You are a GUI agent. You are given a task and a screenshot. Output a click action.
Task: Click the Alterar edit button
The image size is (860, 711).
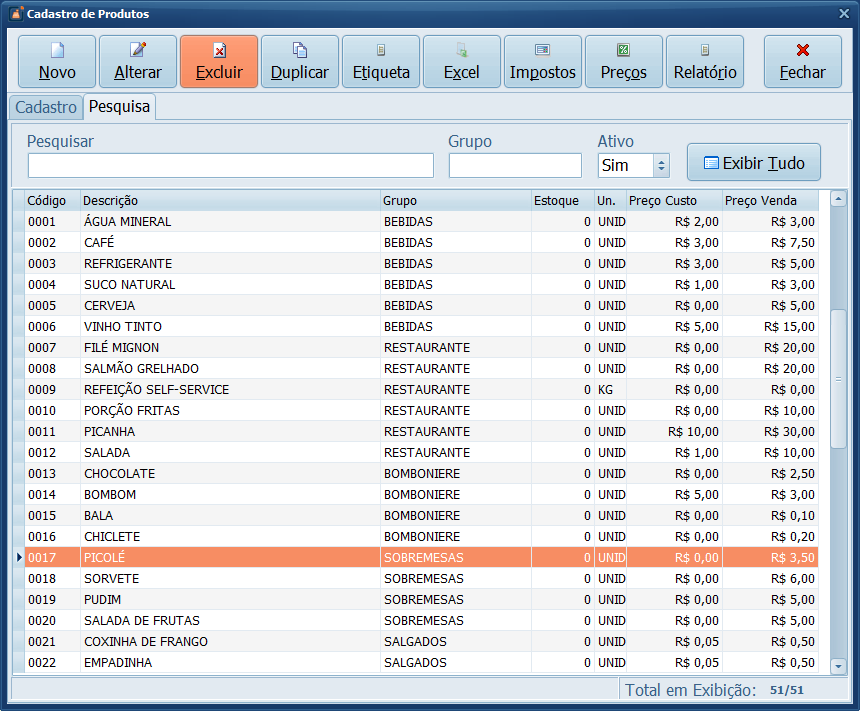point(138,62)
